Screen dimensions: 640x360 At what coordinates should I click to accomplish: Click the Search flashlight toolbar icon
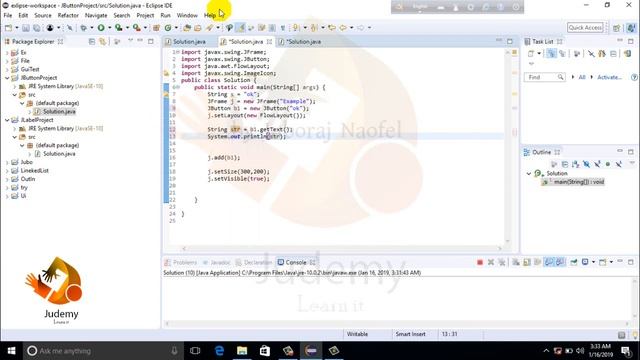pyautogui.click(x=209, y=28)
